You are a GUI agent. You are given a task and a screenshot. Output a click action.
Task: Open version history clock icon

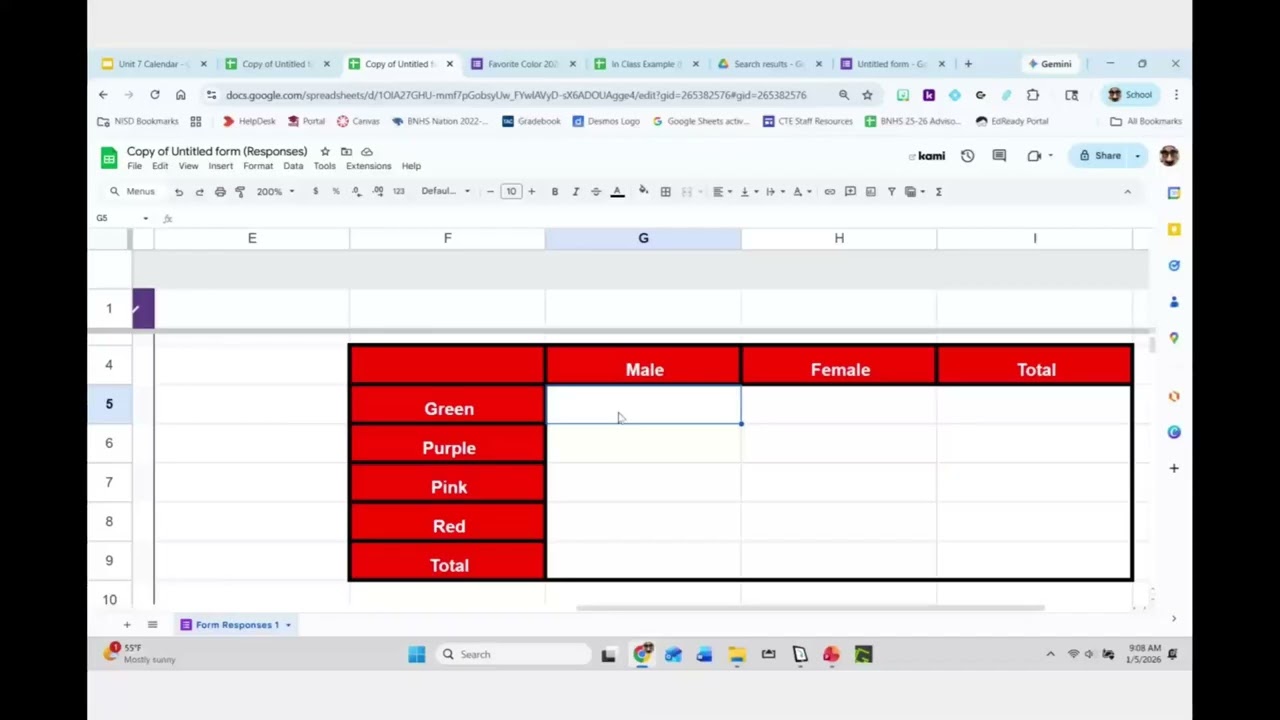pos(967,156)
